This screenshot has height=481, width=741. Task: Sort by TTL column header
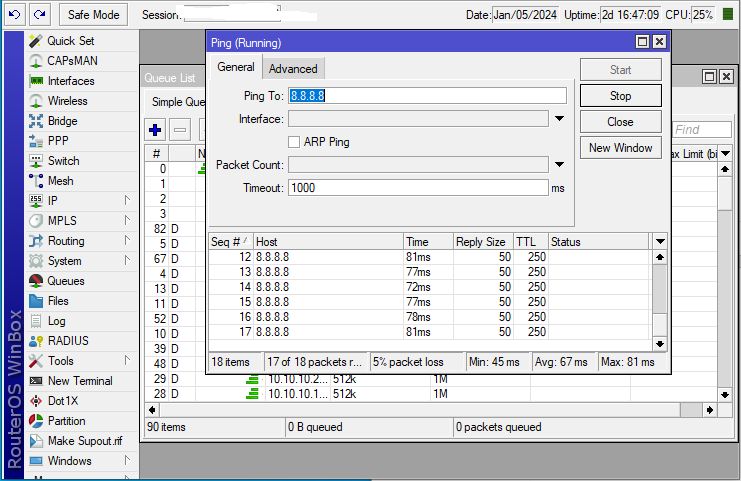pos(531,242)
